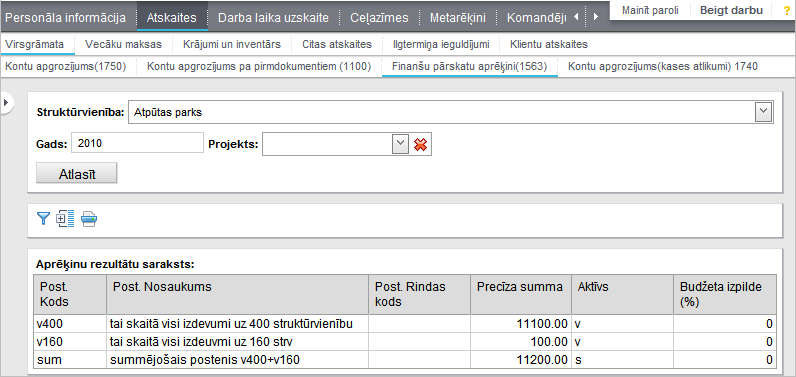This screenshot has height=377, width=796.
Task: Click the Atlasīt button
Action: (x=77, y=173)
